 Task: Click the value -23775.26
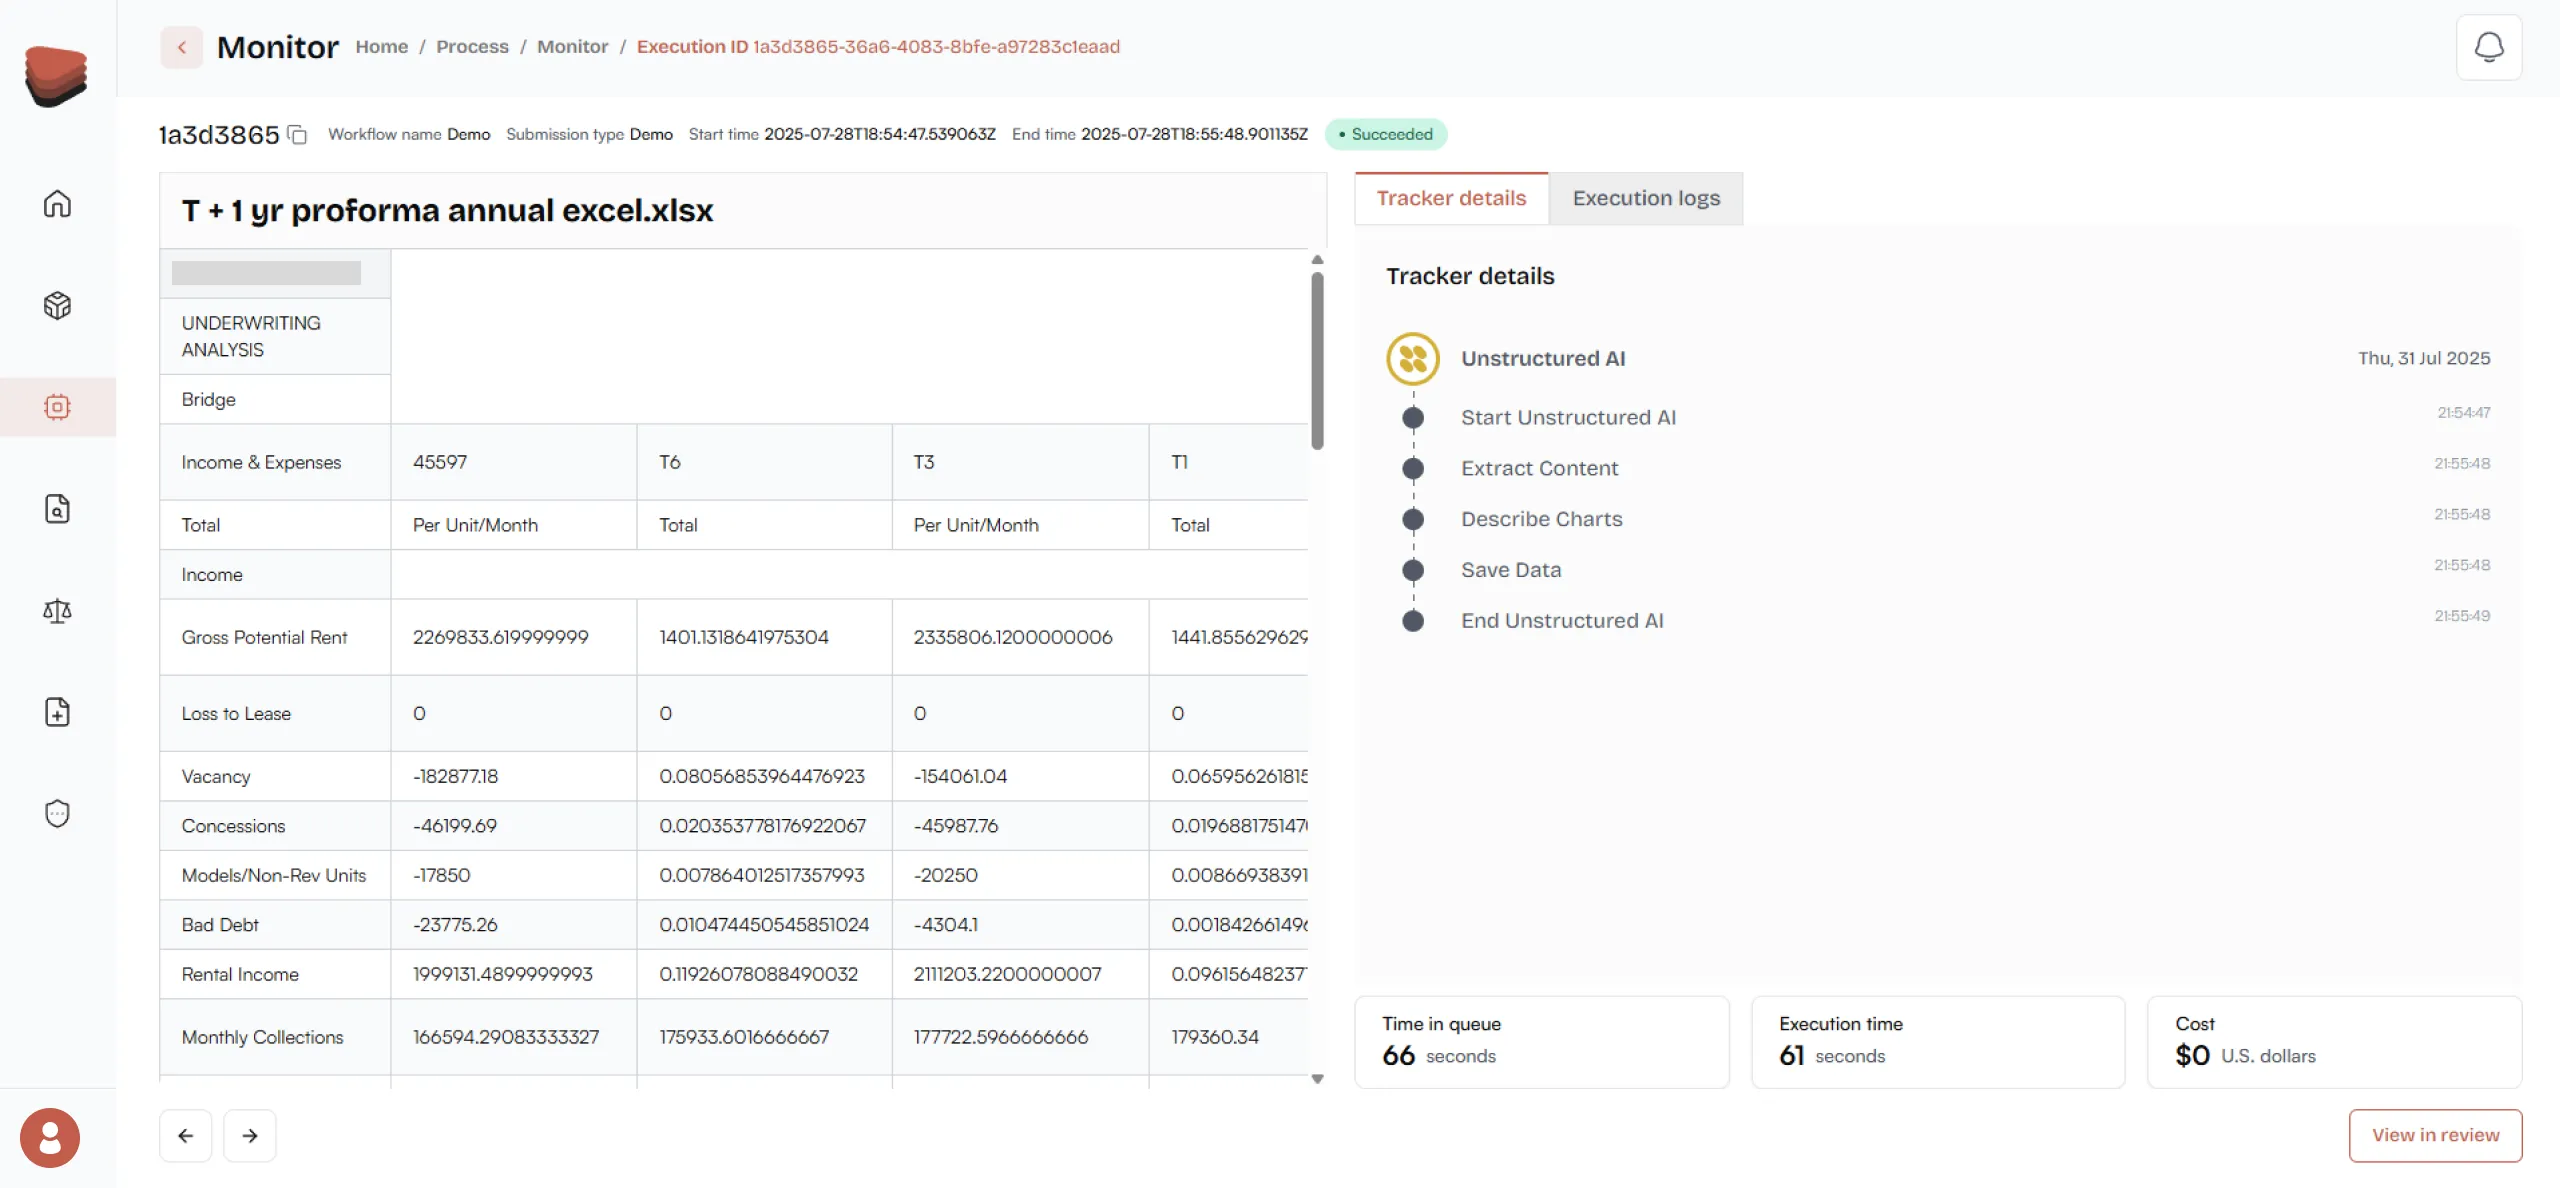(x=455, y=925)
